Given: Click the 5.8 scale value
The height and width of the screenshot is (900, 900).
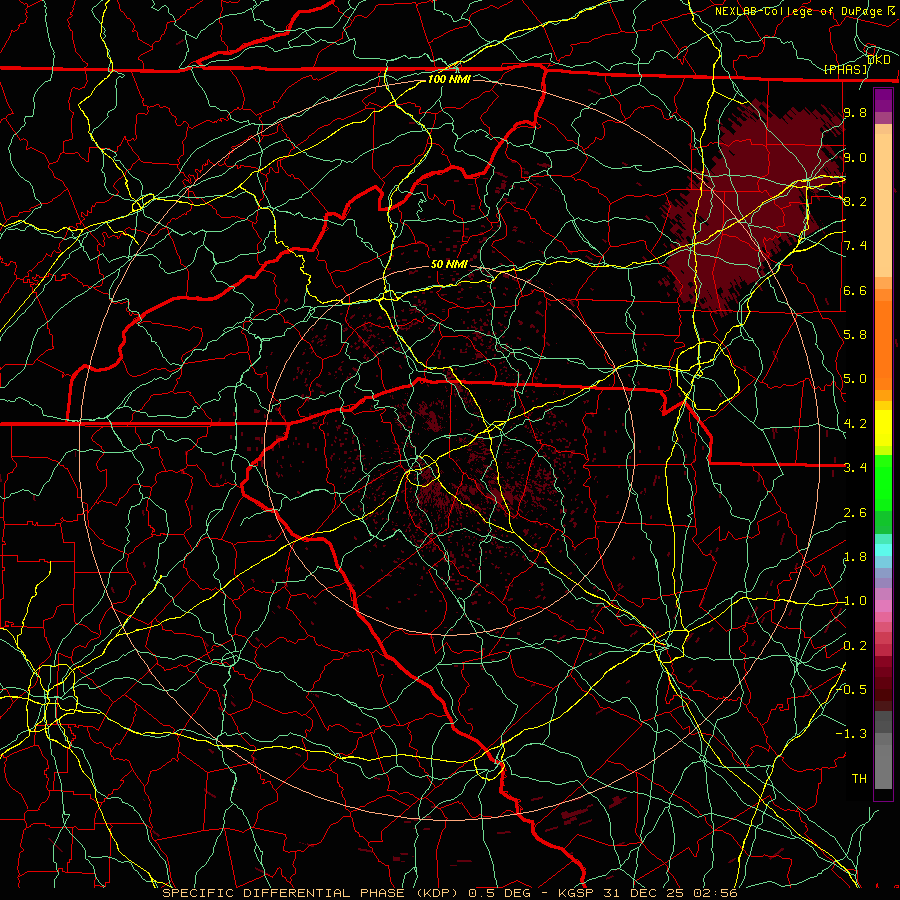Looking at the screenshot, I should 855,335.
